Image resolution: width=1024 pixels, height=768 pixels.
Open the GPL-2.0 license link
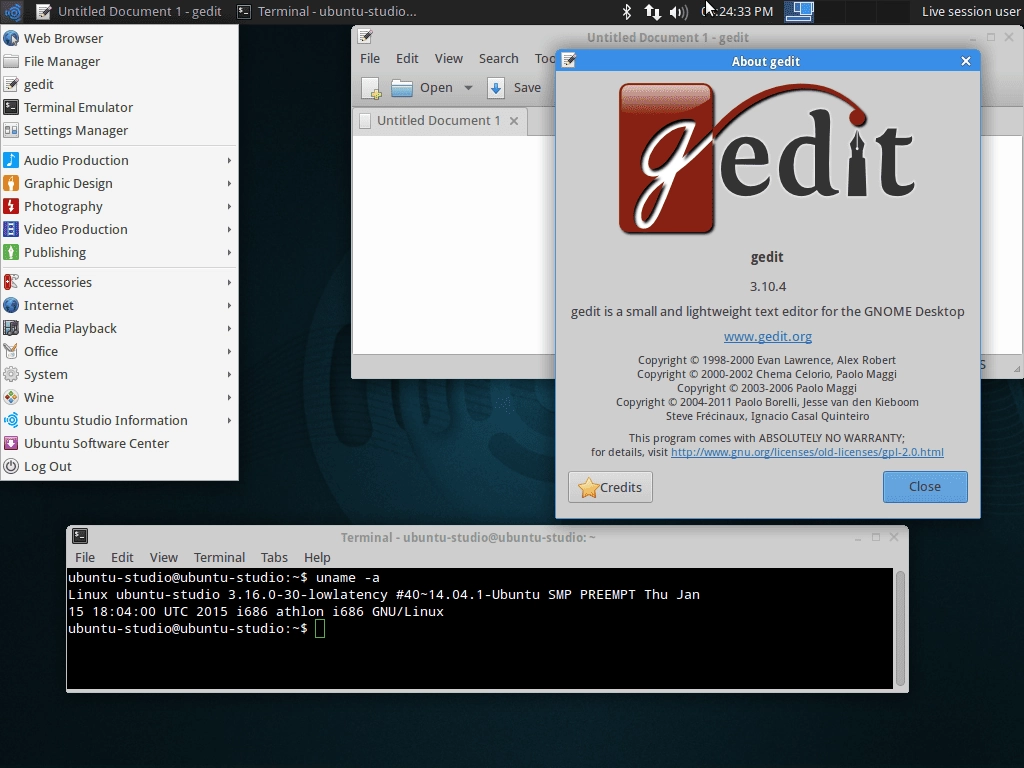[807, 452]
